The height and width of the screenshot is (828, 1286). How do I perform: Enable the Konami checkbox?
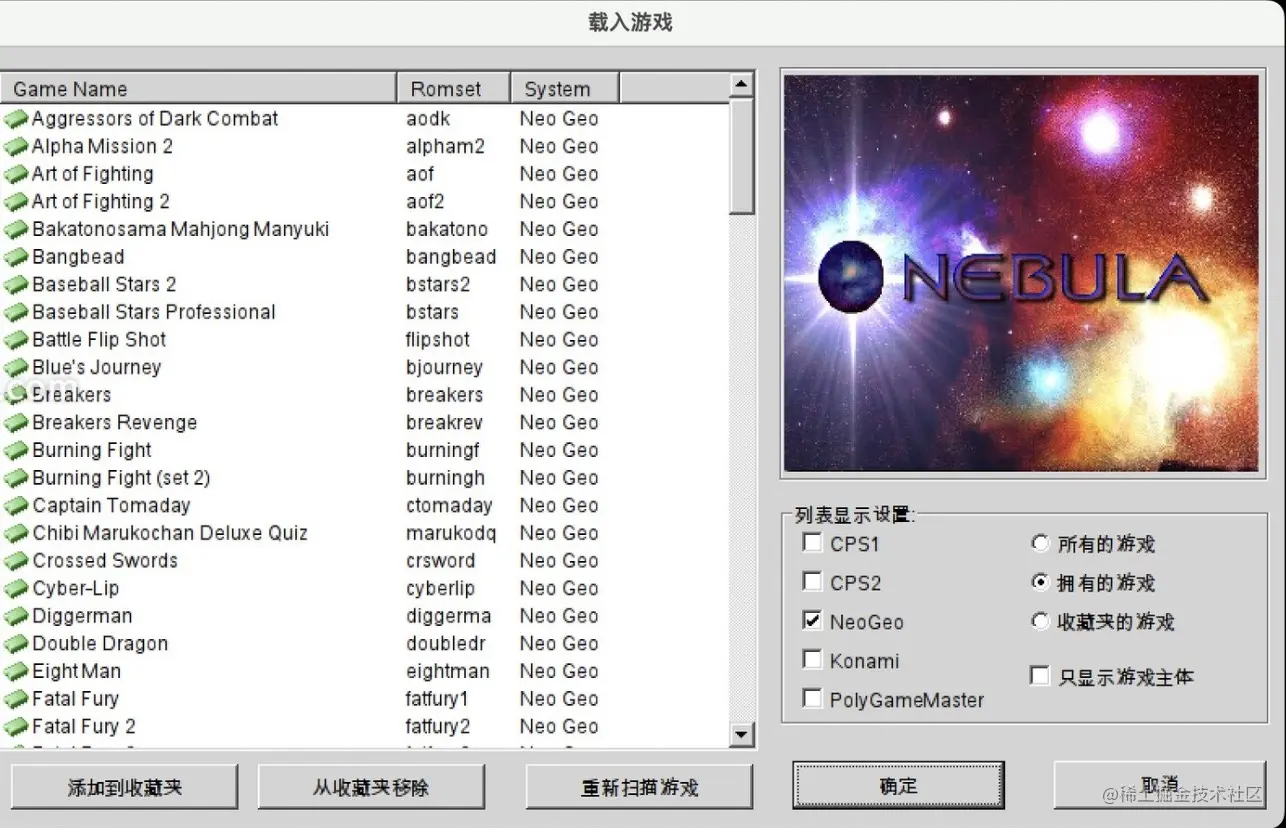[x=813, y=659]
